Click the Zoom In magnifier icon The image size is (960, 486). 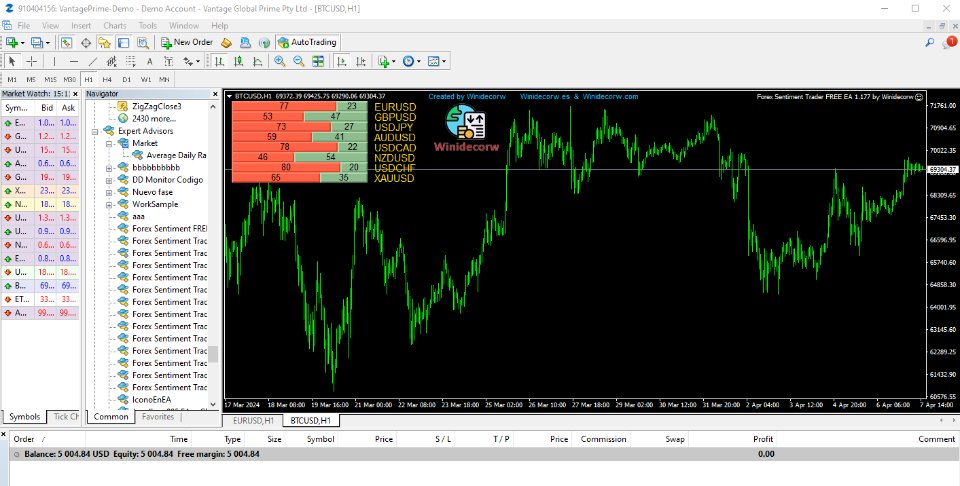pos(279,61)
